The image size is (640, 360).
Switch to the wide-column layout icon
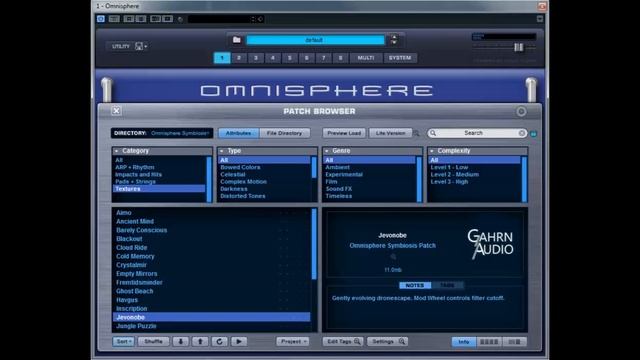coord(514,342)
